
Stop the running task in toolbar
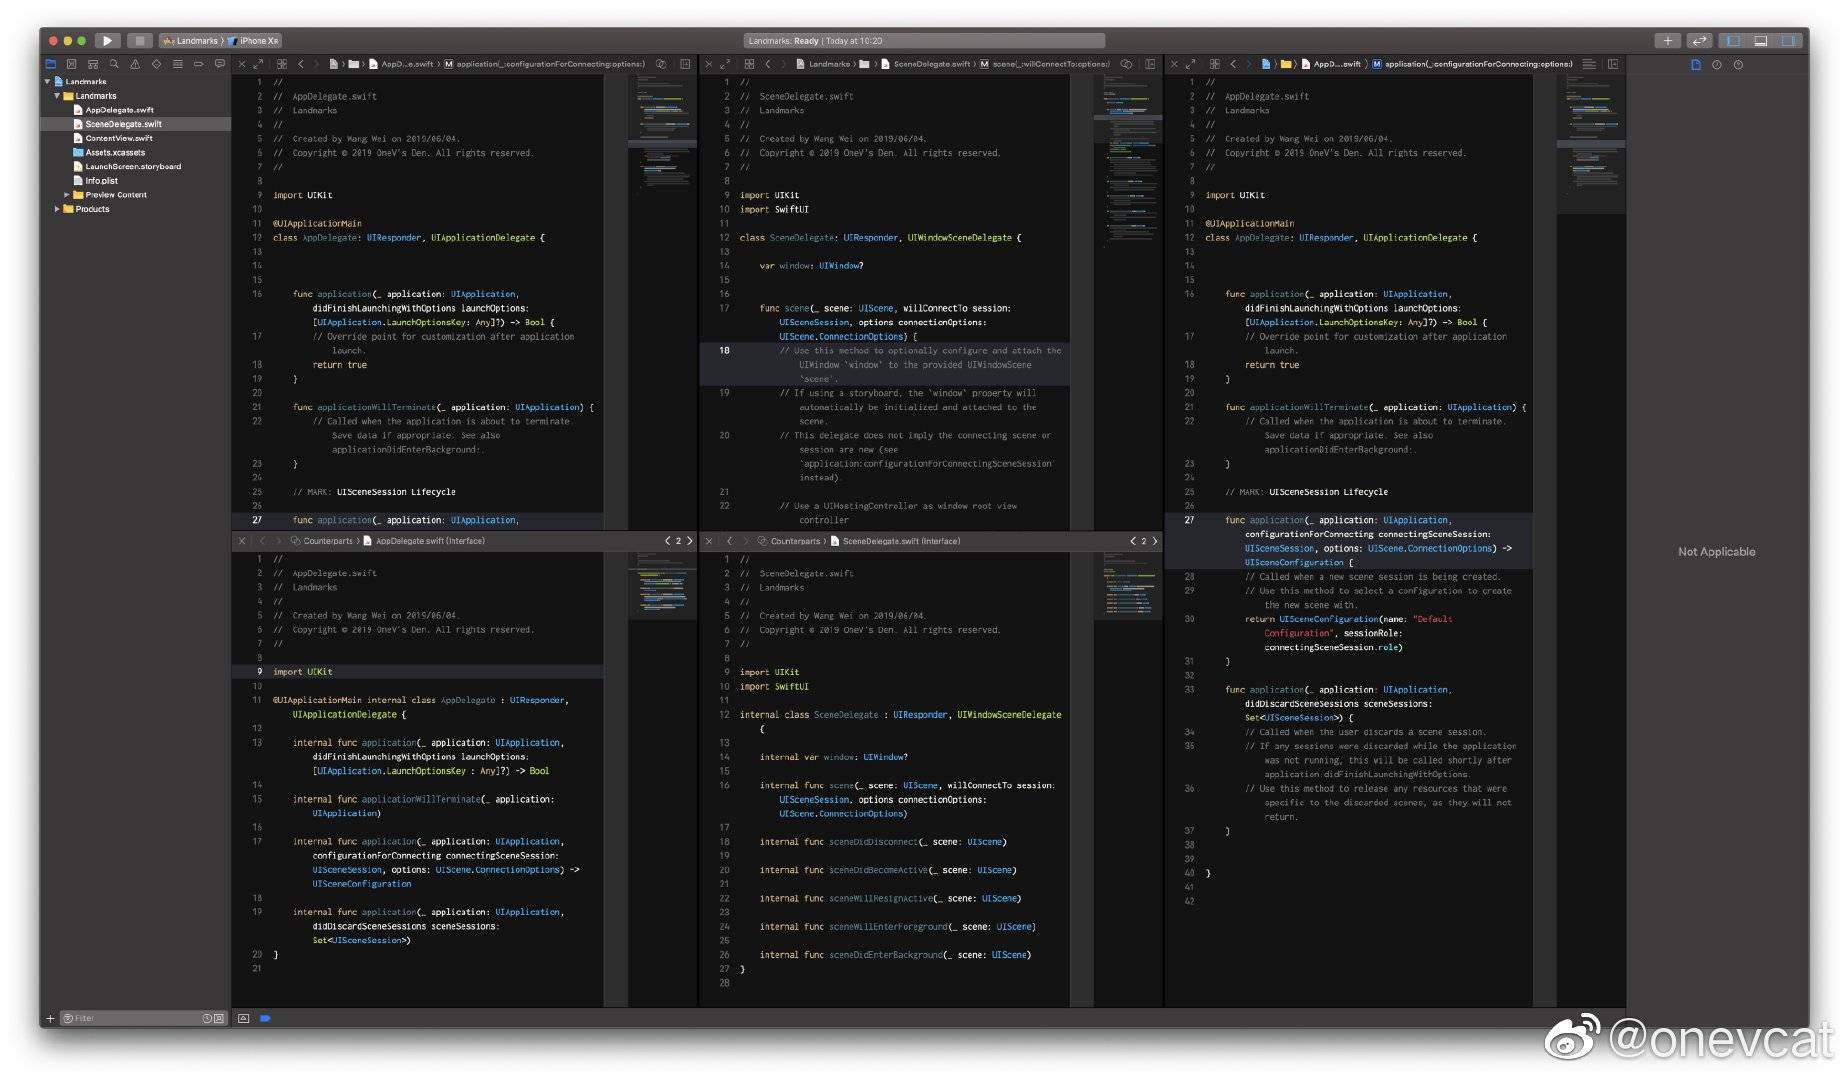[x=140, y=41]
